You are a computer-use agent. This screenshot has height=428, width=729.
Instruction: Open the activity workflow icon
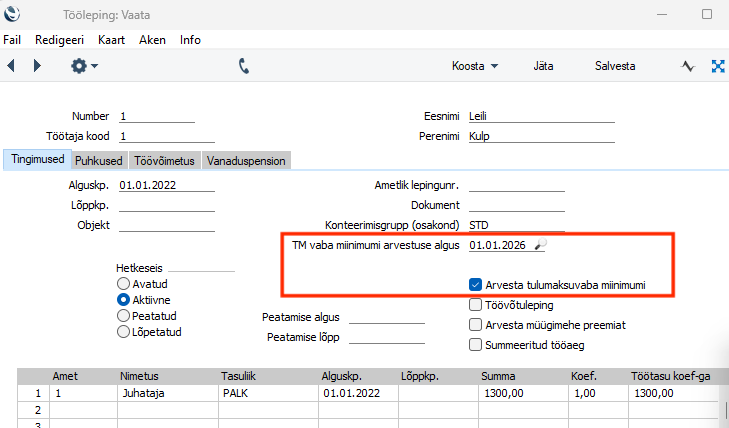point(687,66)
